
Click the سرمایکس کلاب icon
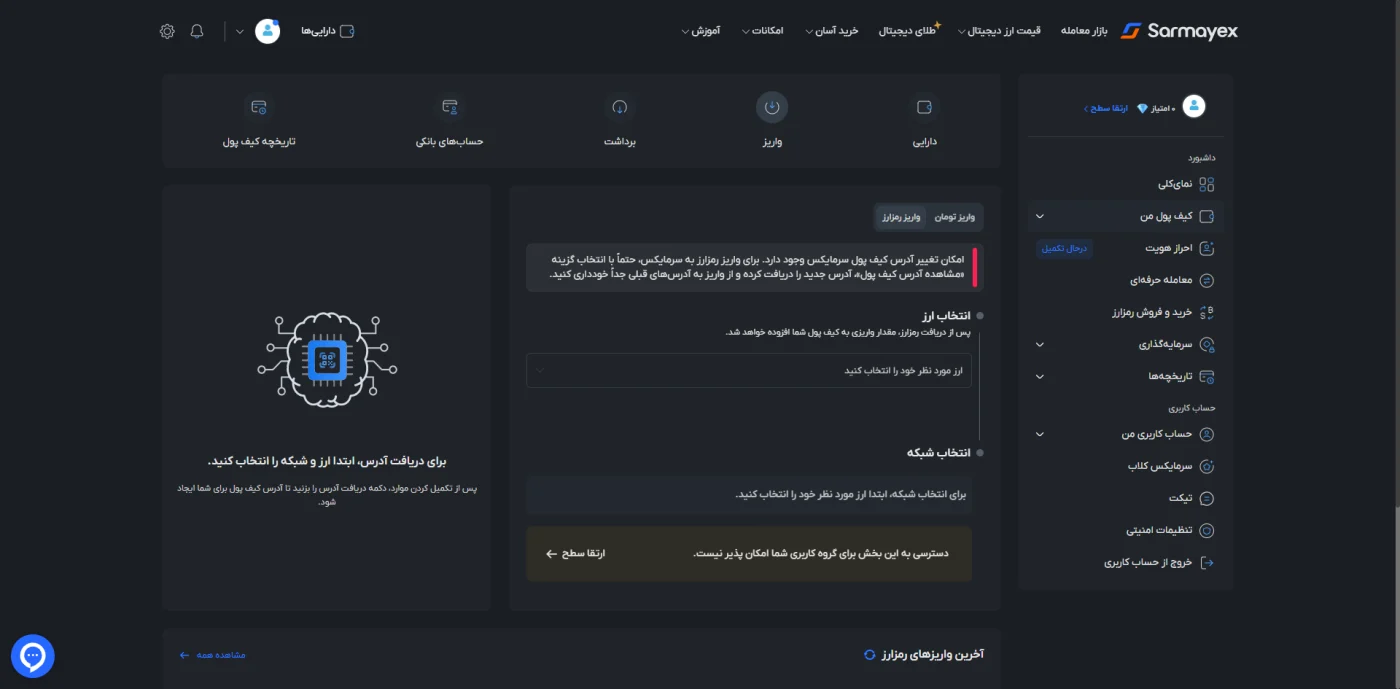click(x=1207, y=466)
